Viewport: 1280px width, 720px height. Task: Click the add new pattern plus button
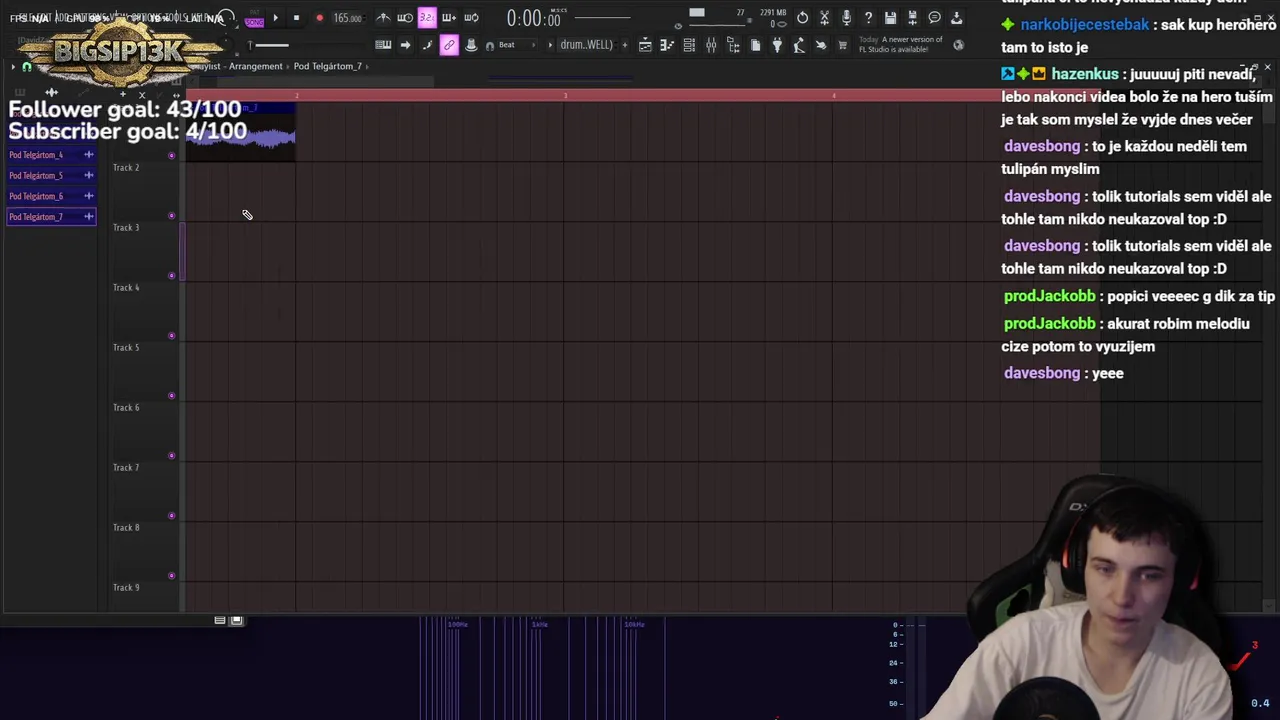[624, 45]
